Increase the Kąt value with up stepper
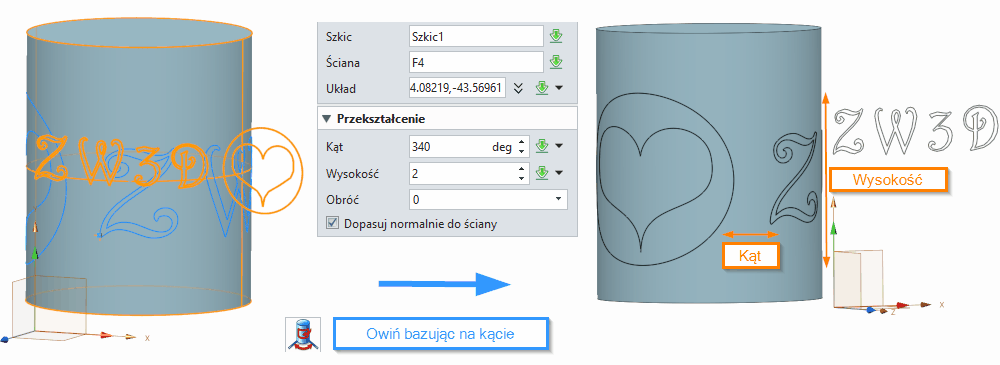The image size is (1000, 365). click(522, 142)
